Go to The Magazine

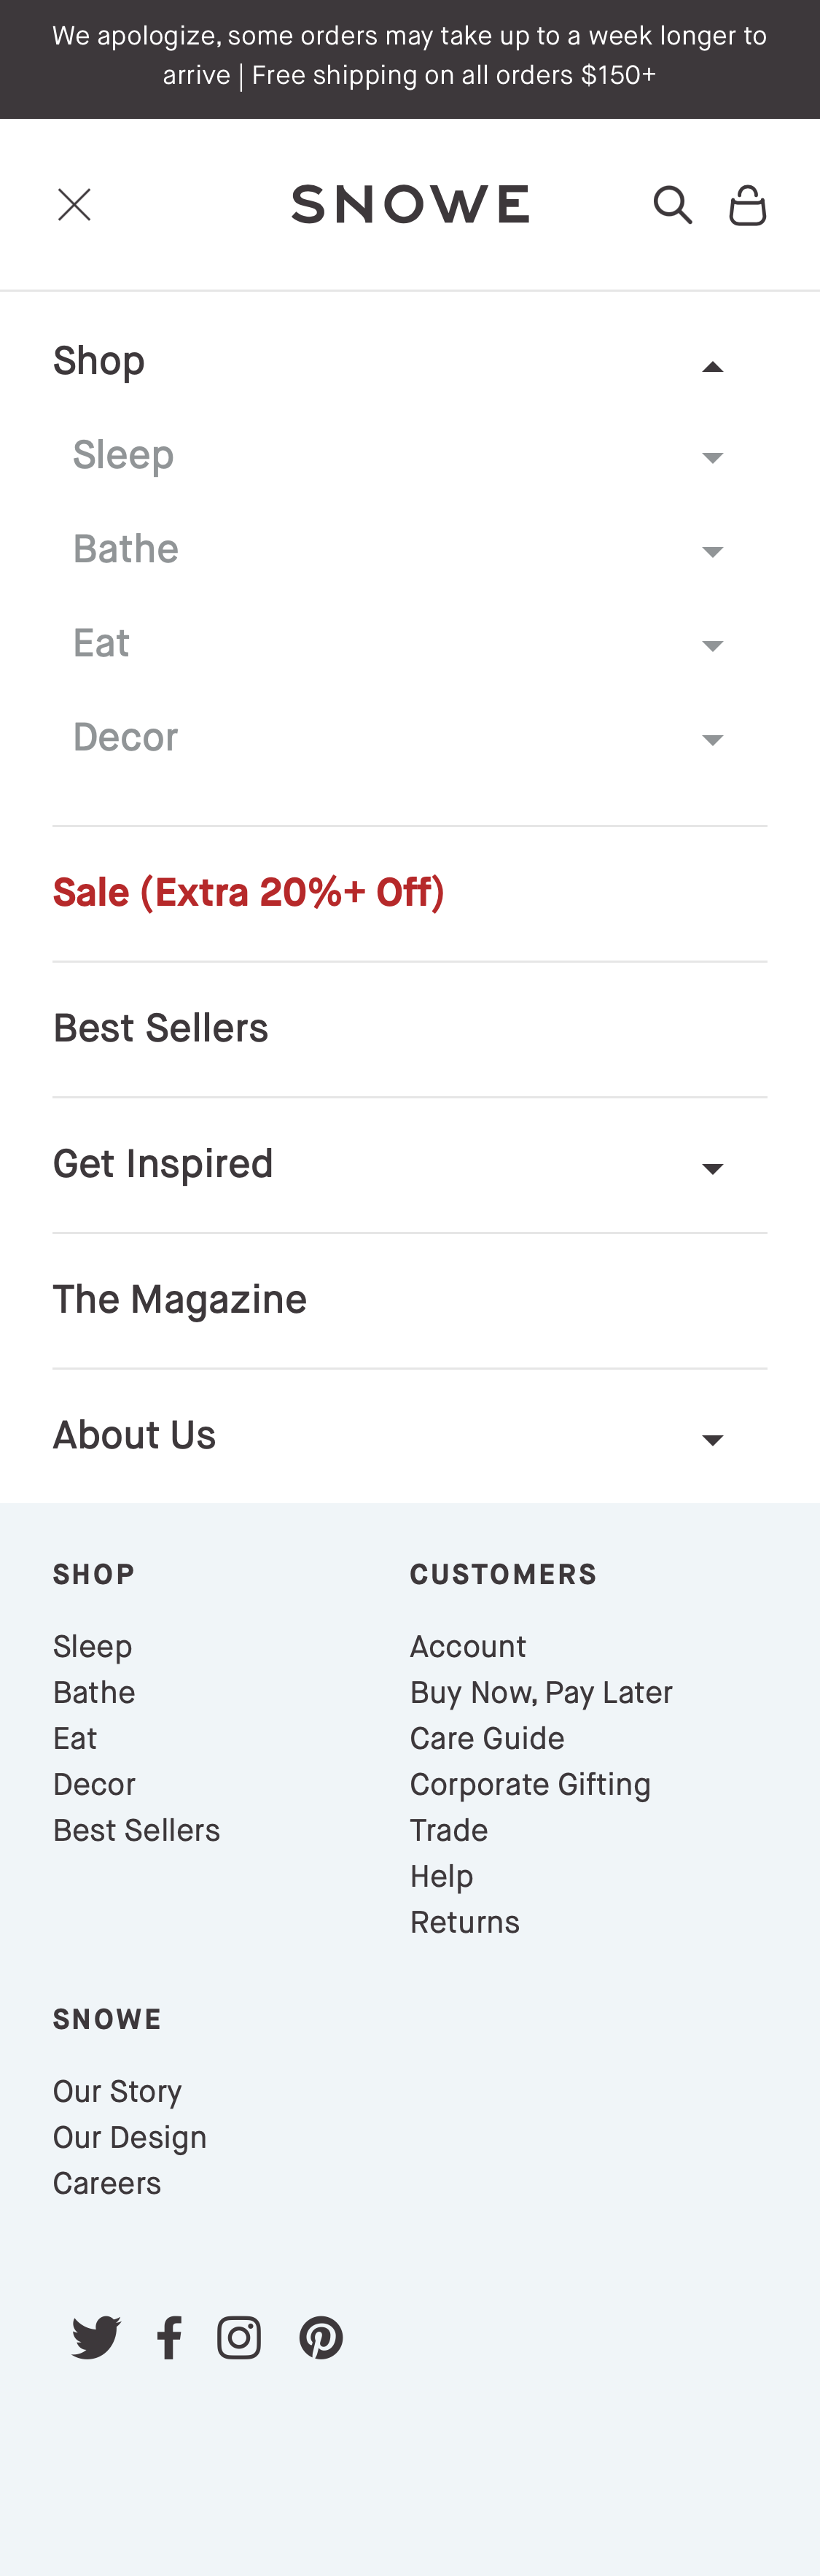pyautogui.click(x=180, y=1298)
